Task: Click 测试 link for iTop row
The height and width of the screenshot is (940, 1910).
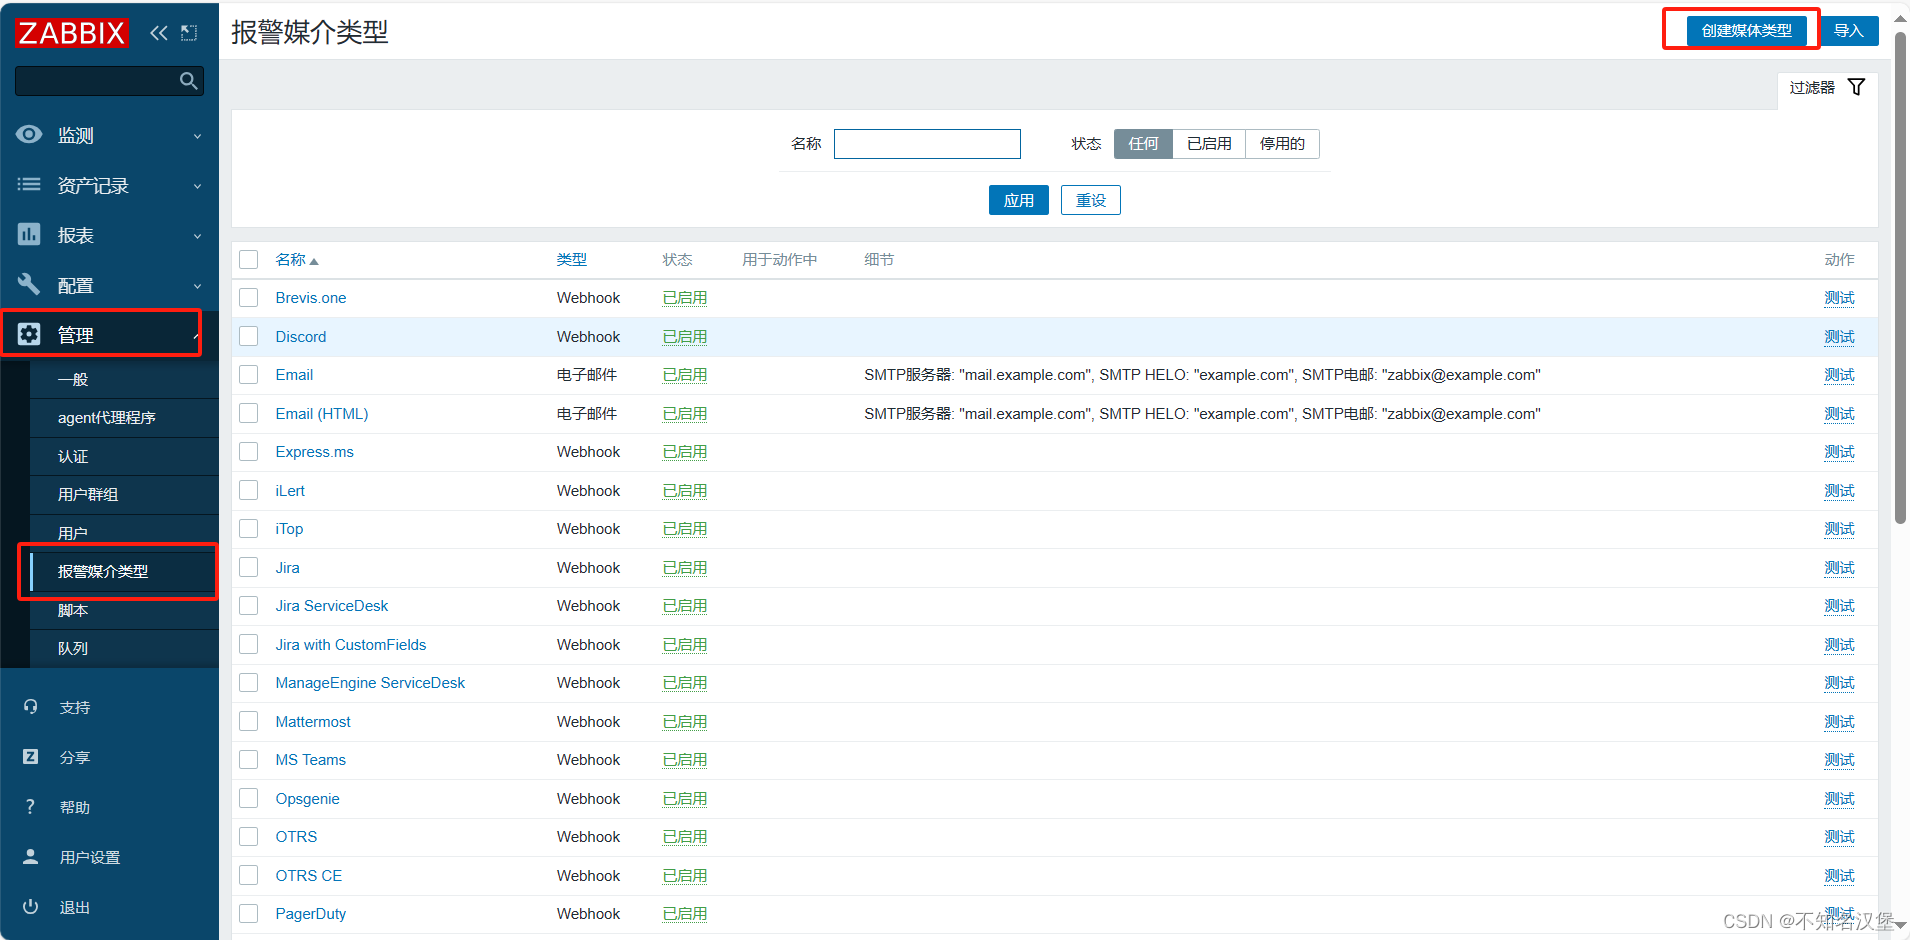Action: point(1839,529)
